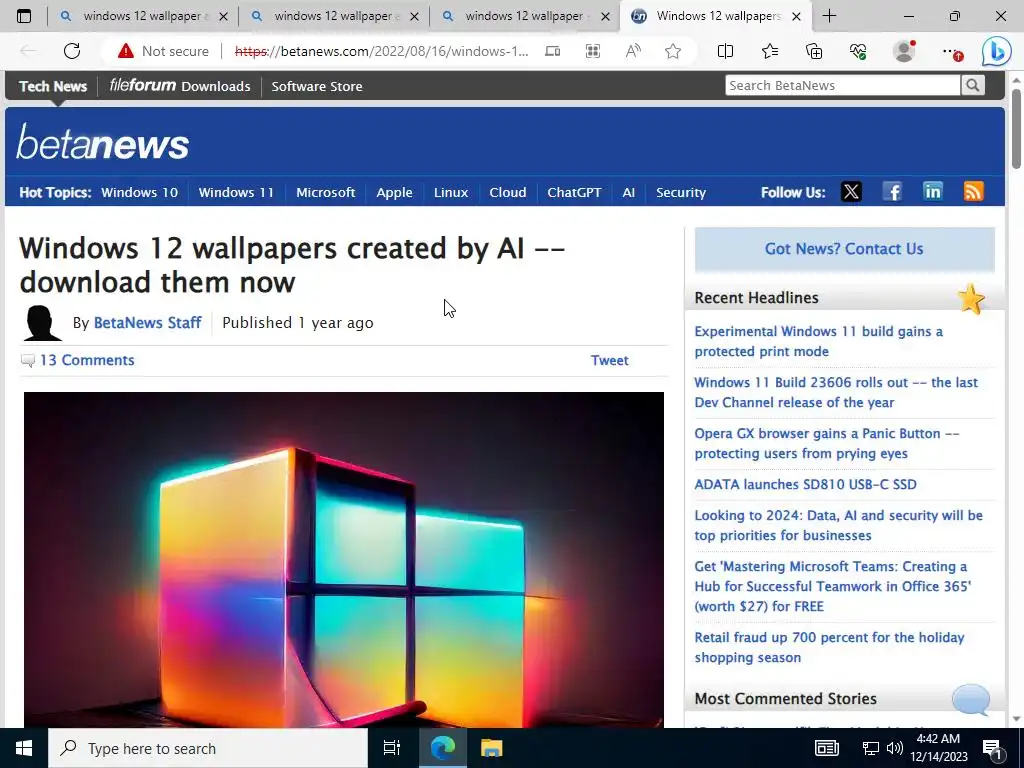
Task: Open Software Store menu item
Action: [317, 86]
